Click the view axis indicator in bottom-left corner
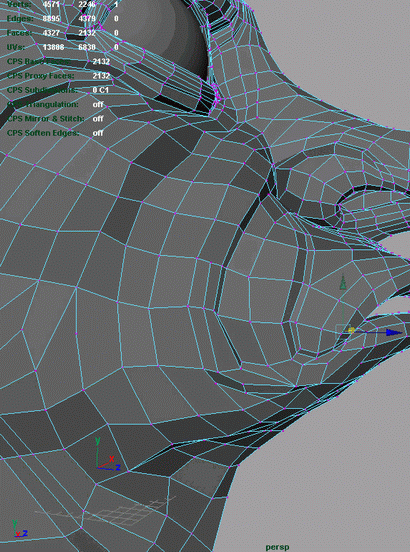This screenshot has height=552, width=410. point(19,528)
